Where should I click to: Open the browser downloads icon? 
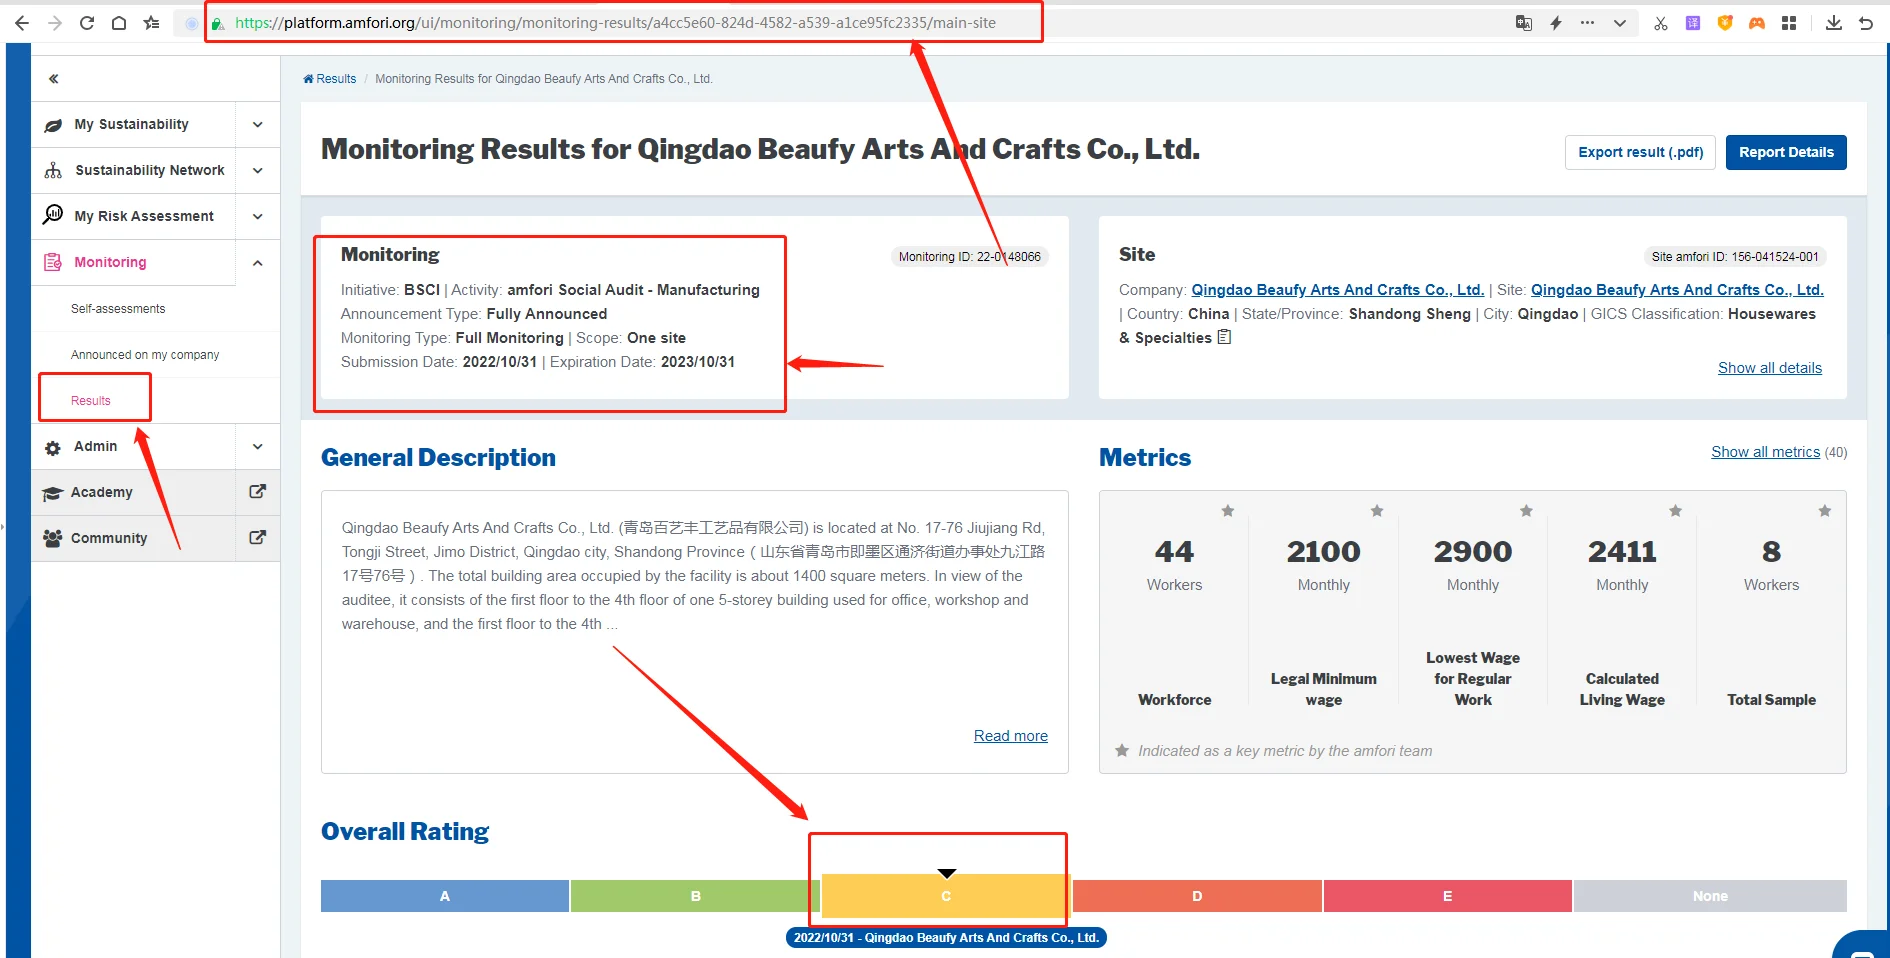(1834, 23)
